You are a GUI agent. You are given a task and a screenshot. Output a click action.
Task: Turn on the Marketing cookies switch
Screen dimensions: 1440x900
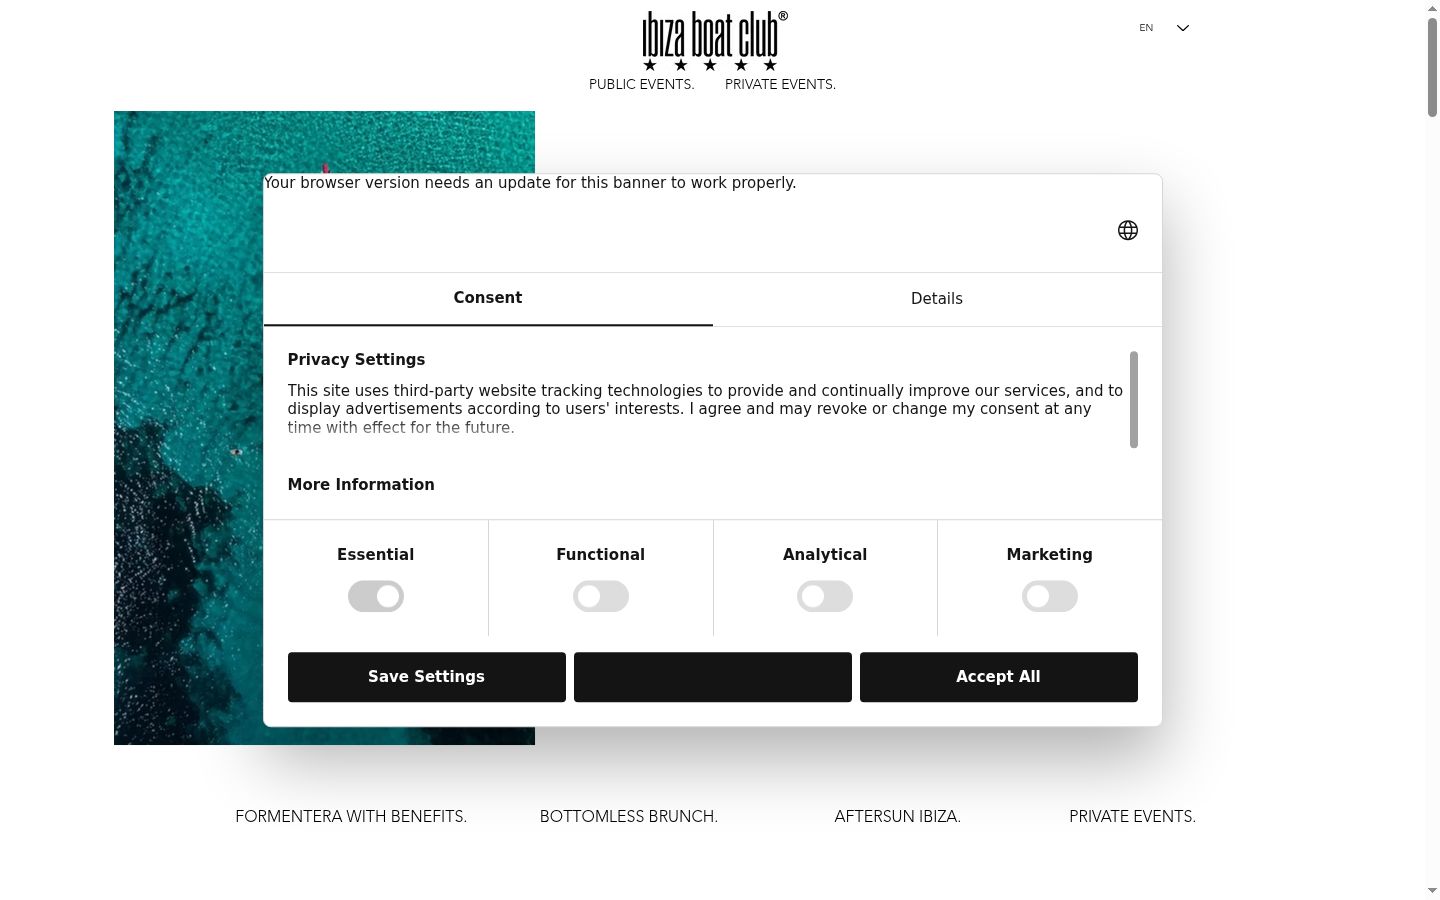[x=1050, y=597]
